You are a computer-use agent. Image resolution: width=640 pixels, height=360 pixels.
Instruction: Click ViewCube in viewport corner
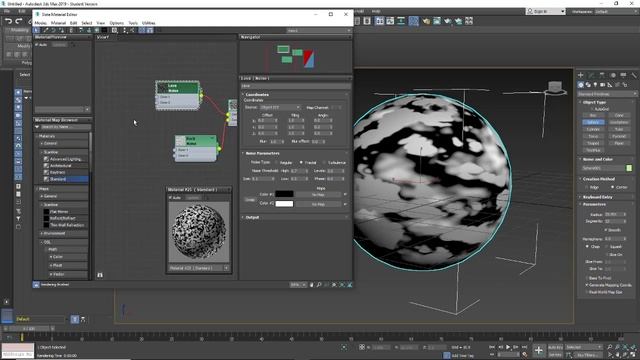click(x=555, y=88)
